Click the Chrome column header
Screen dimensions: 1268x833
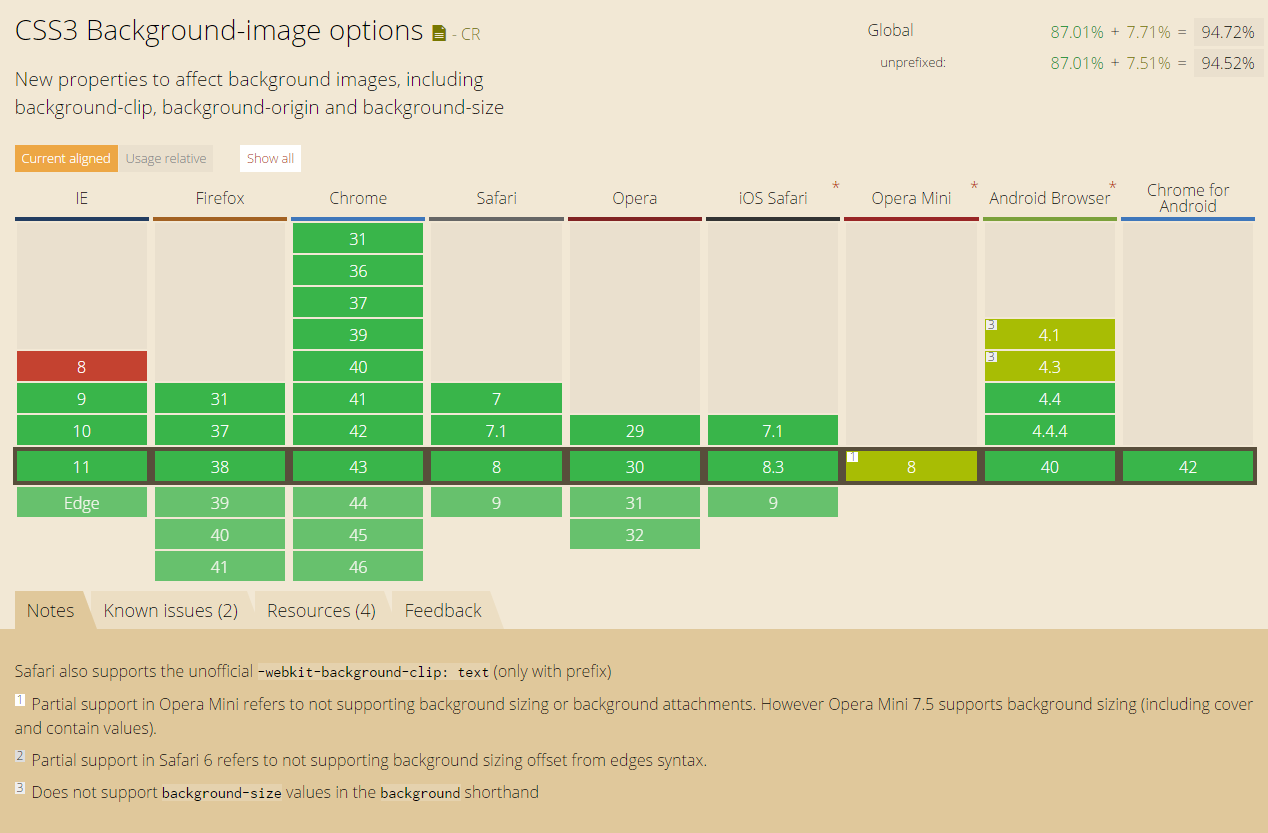(358, 198)
